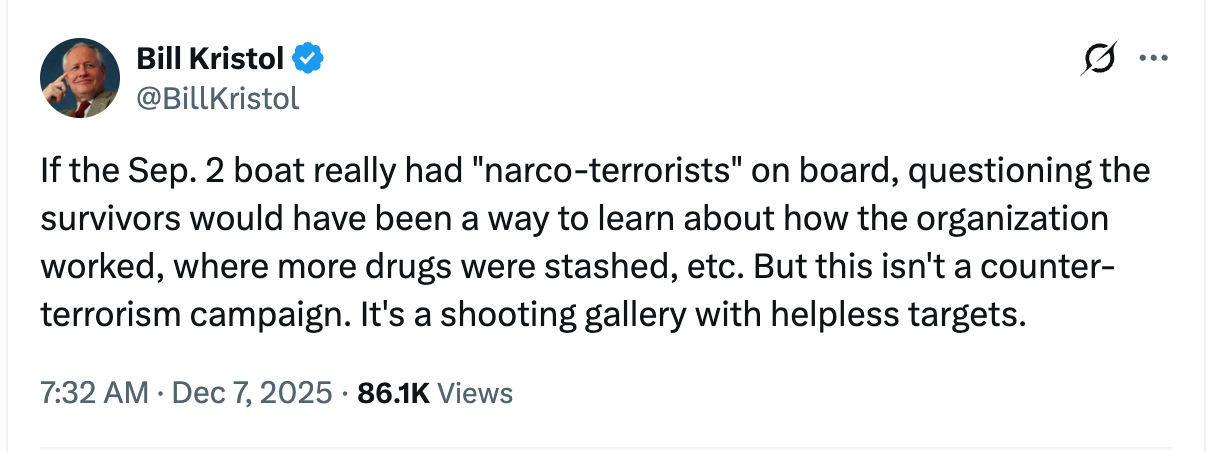
Task: Click the 86.1K view count number
Action: pyautogui.click(x=393, y=393)
